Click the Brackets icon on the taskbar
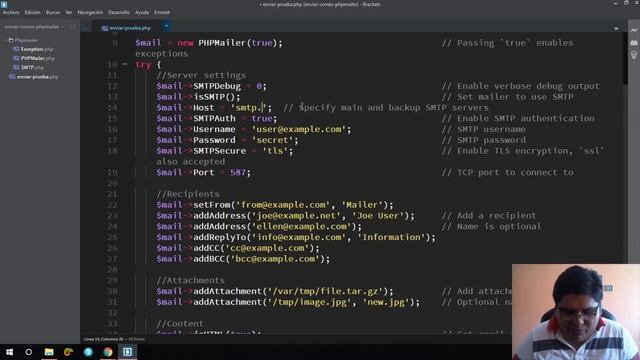640x360 pixels. (127, 352)
